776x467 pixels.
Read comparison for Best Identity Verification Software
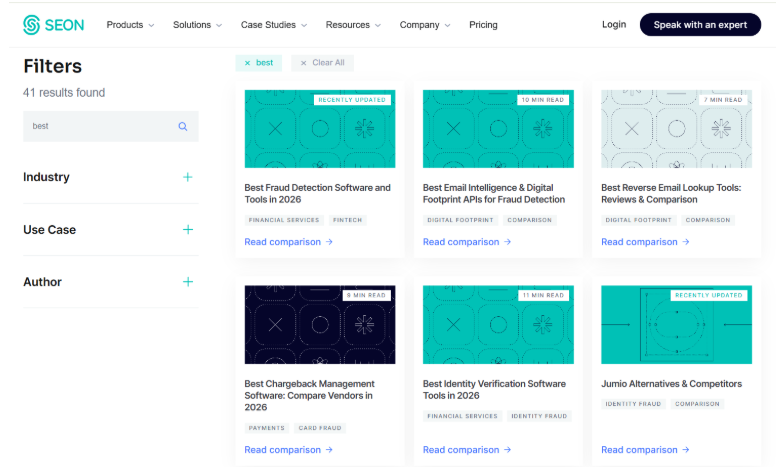pos(467,450)
